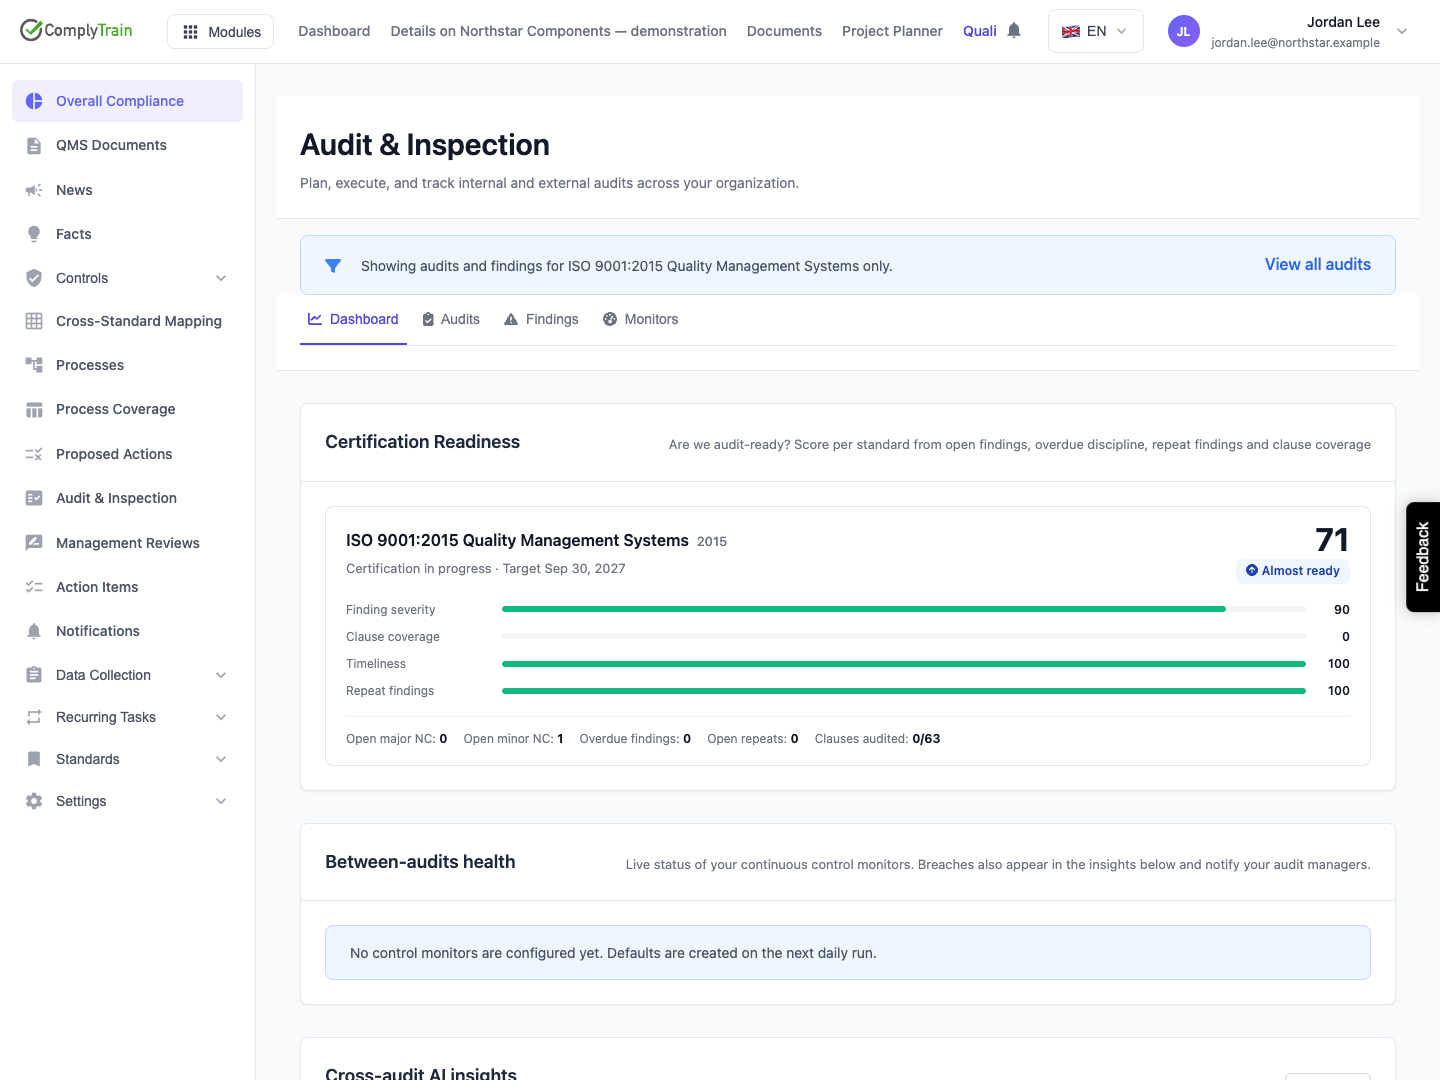
Task: Switch to the Monitors tab
Action: click(x=640, y=319)
